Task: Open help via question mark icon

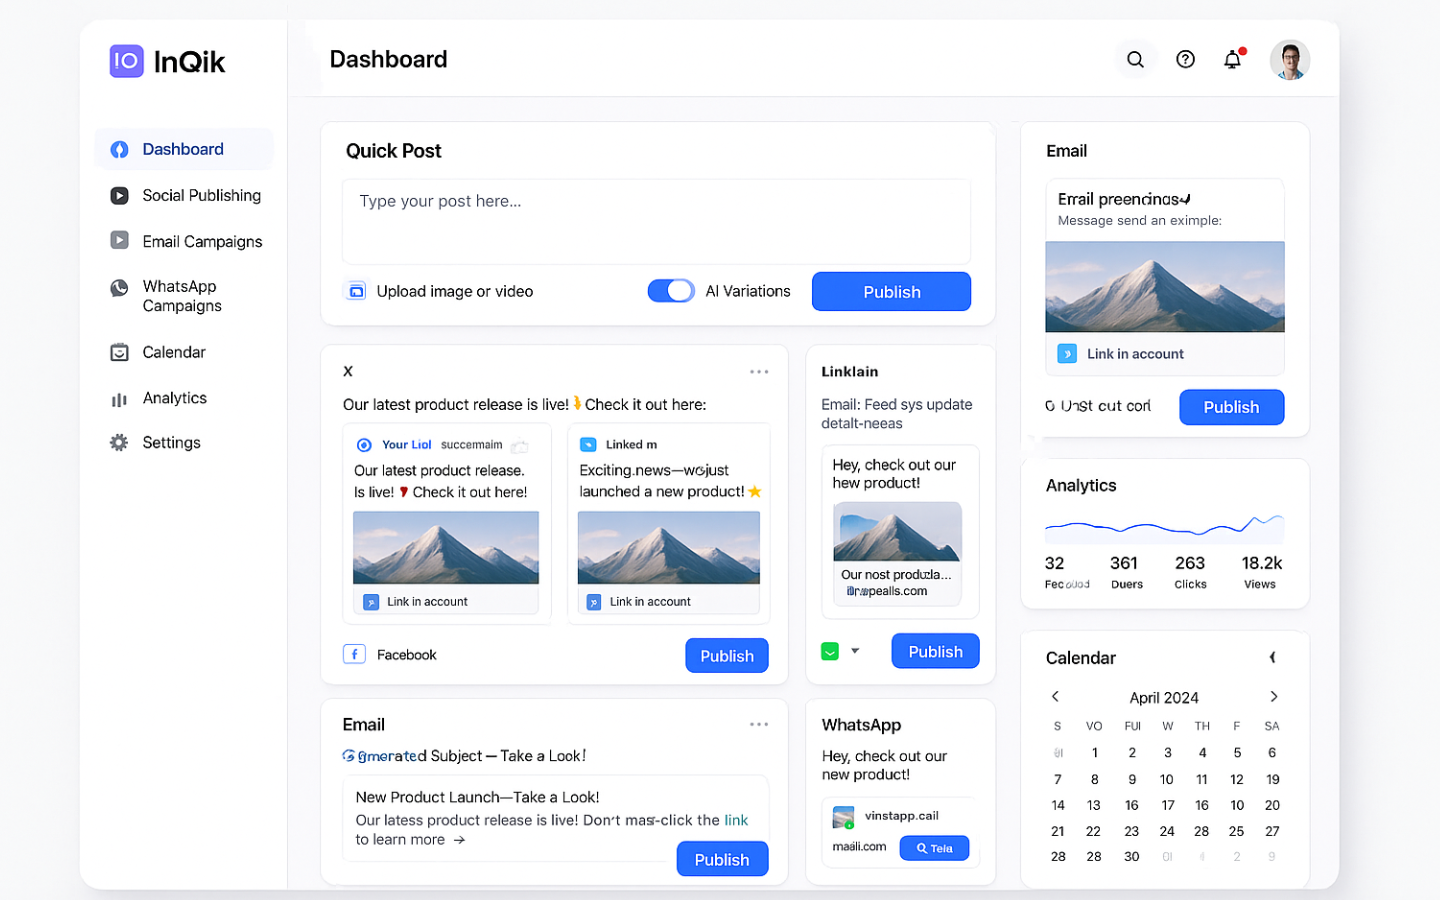Action: click(1185, 60)
